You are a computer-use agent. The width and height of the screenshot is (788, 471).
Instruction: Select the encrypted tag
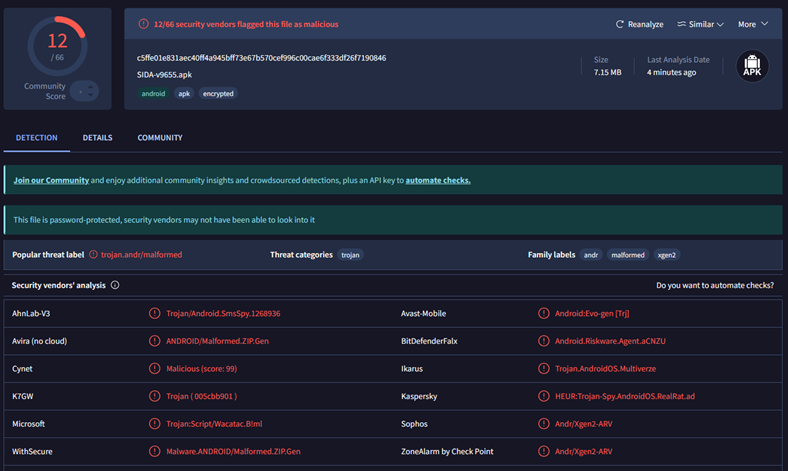pyautogui.click(x=218, y=93)
